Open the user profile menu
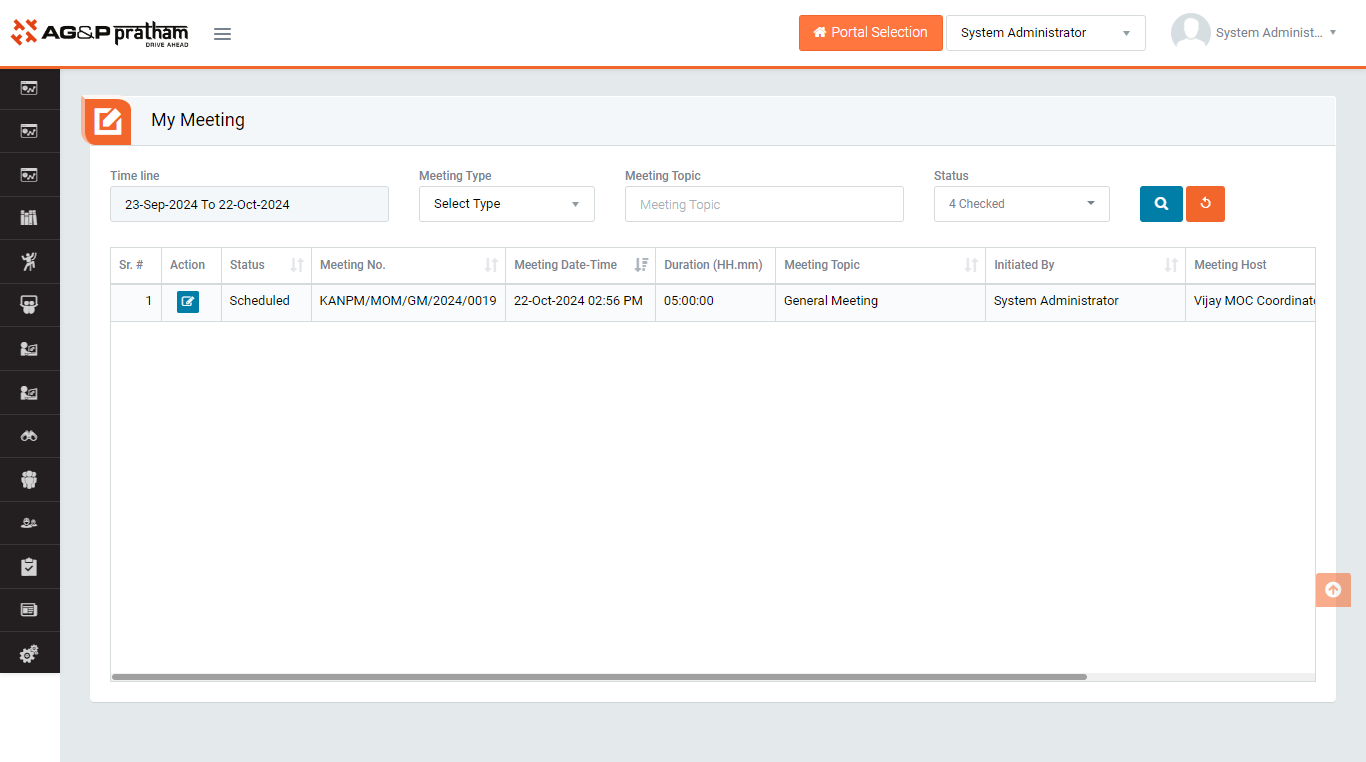Screen dimensions: 1366x762 coord(1254,33)
